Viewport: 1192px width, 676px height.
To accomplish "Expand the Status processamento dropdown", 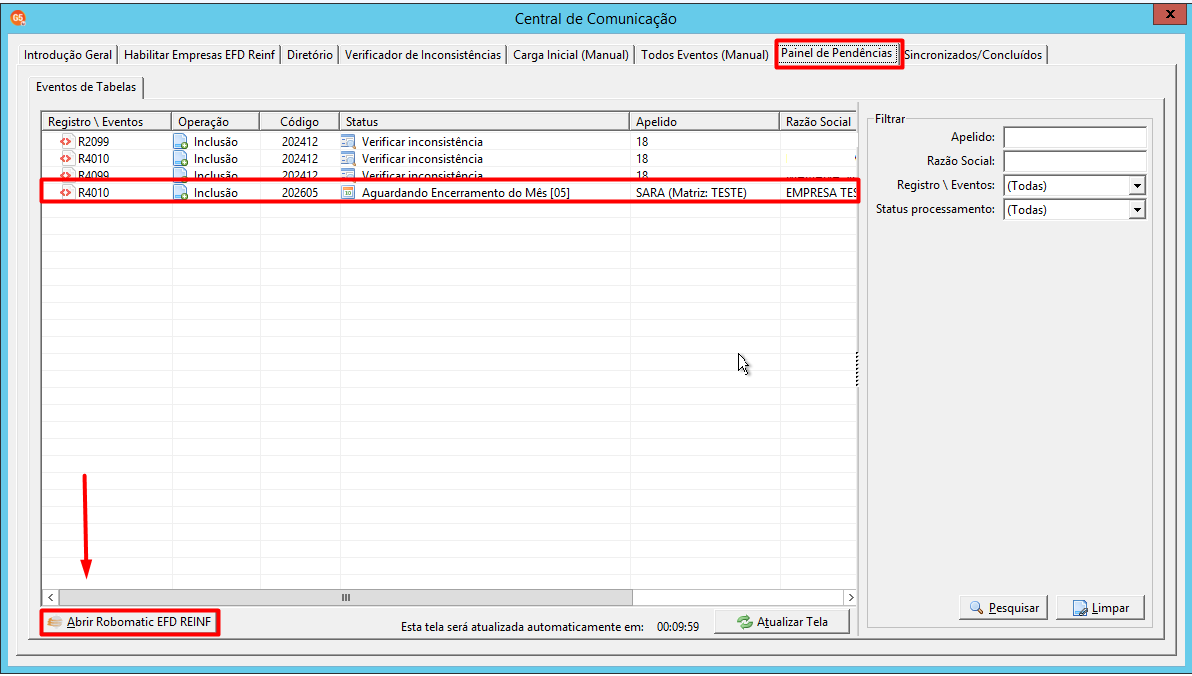I will coord(1137,210).
